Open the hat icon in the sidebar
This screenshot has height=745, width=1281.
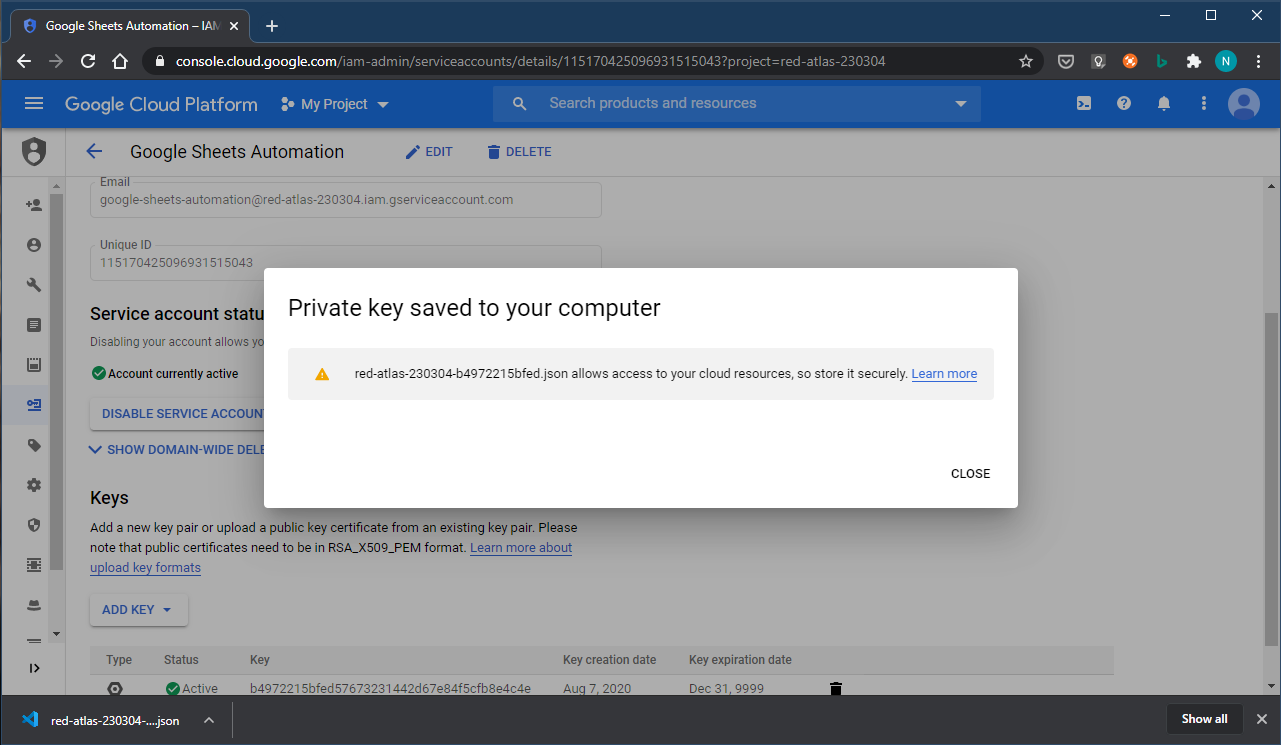tap(34, 605)
